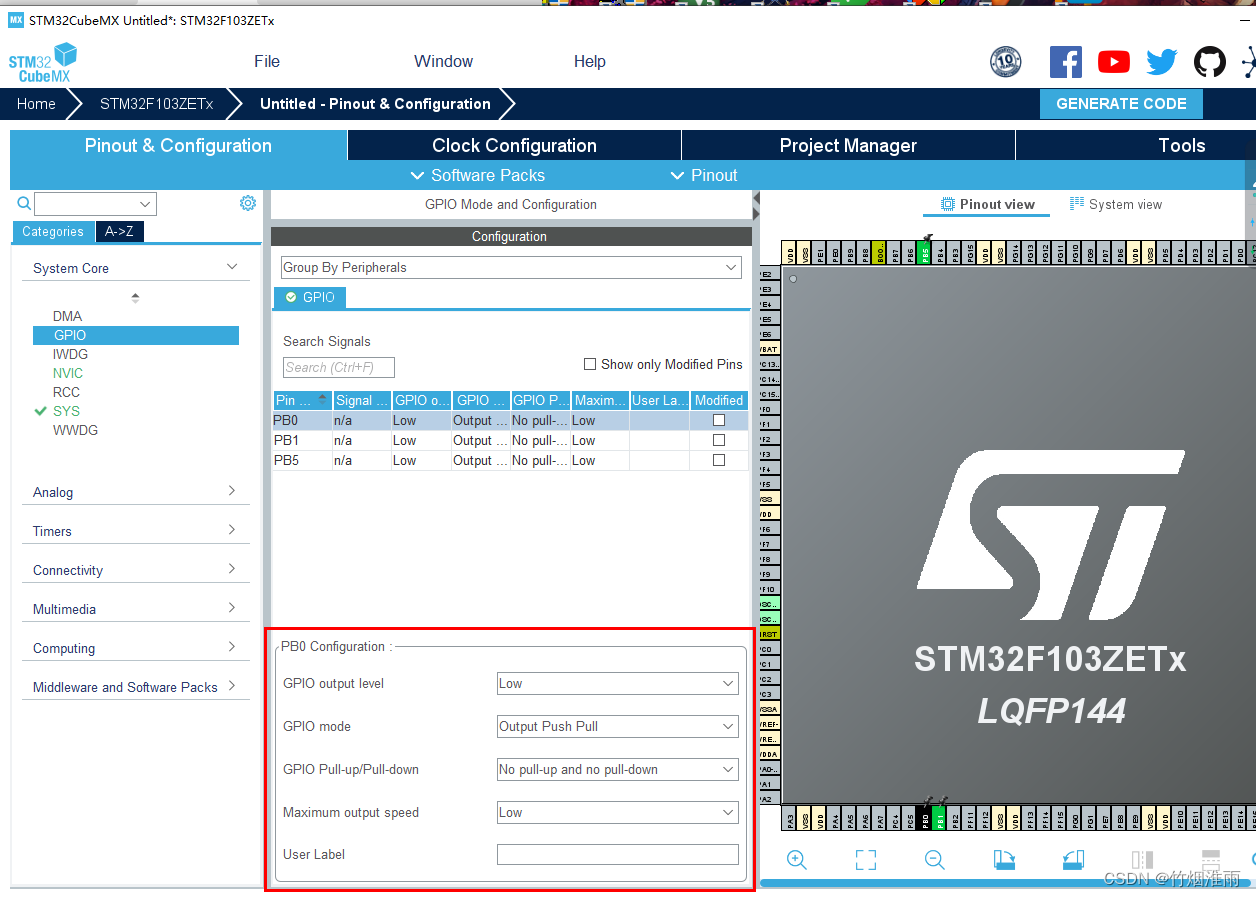Screen dimensions: 1256x897
Task: Open the Pinout dropdown menu
Action: pos(704,175)
